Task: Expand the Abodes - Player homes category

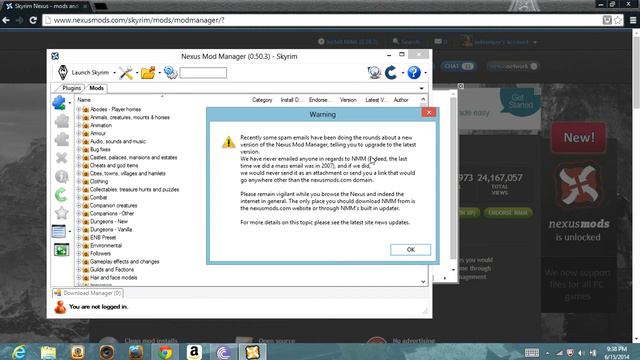Action: (x=79, y=109)
